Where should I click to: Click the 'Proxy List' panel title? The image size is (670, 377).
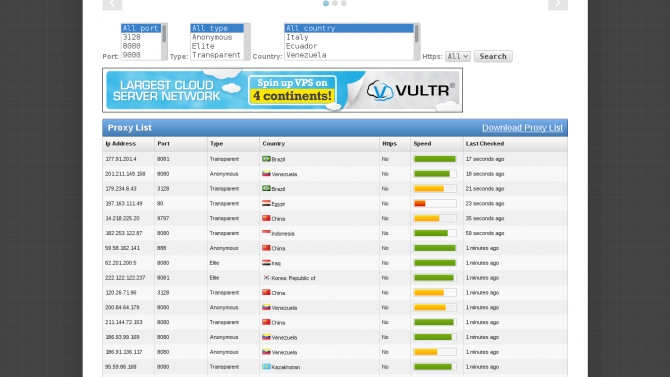tap(129, 128)
